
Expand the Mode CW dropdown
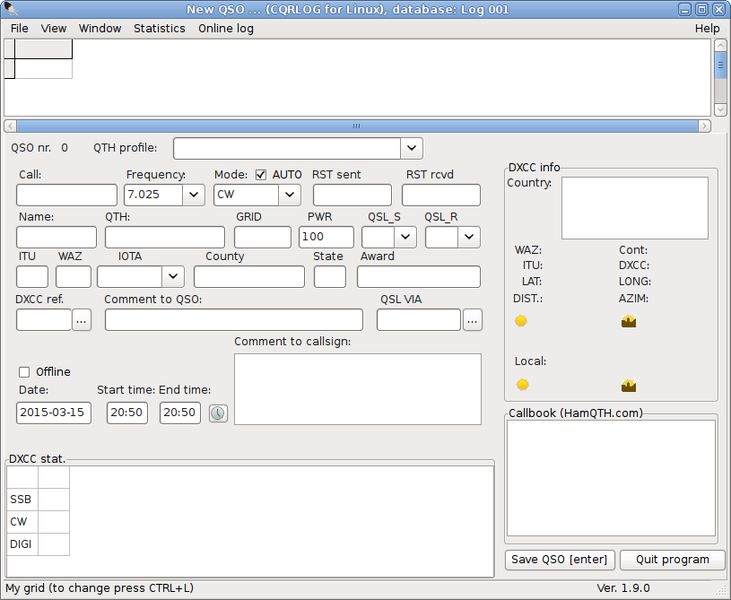(290, 195)
